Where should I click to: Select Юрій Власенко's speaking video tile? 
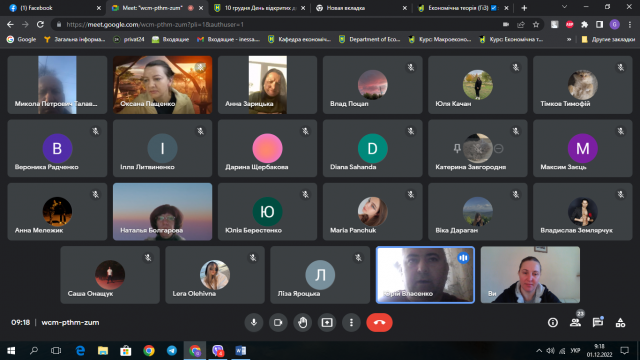pos(425,275)
